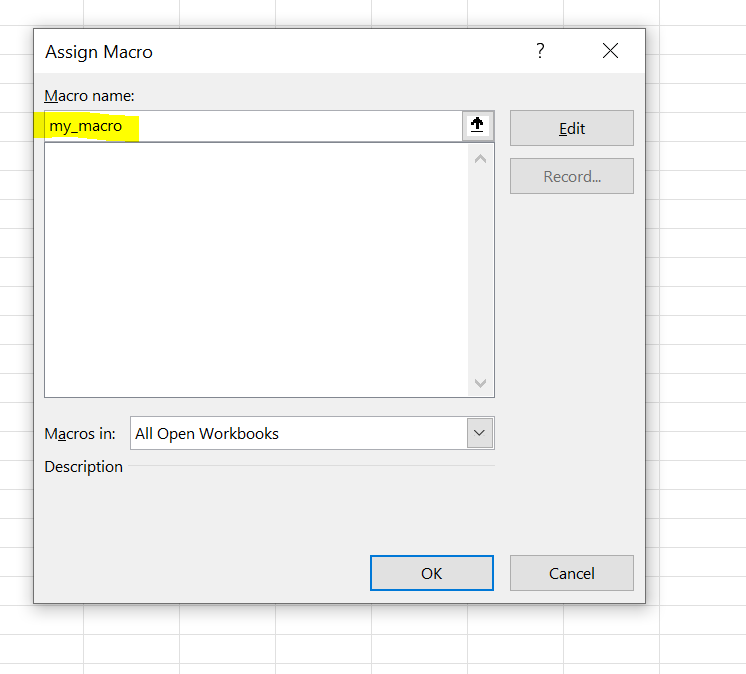
Task: Click the Macro name label
Action: (89, 95)
